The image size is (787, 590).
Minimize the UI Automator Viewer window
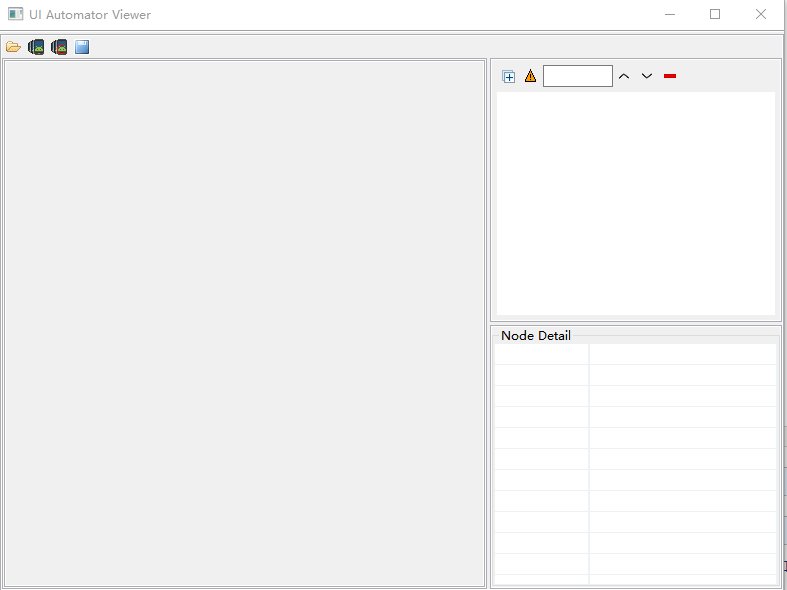[670, 15]
